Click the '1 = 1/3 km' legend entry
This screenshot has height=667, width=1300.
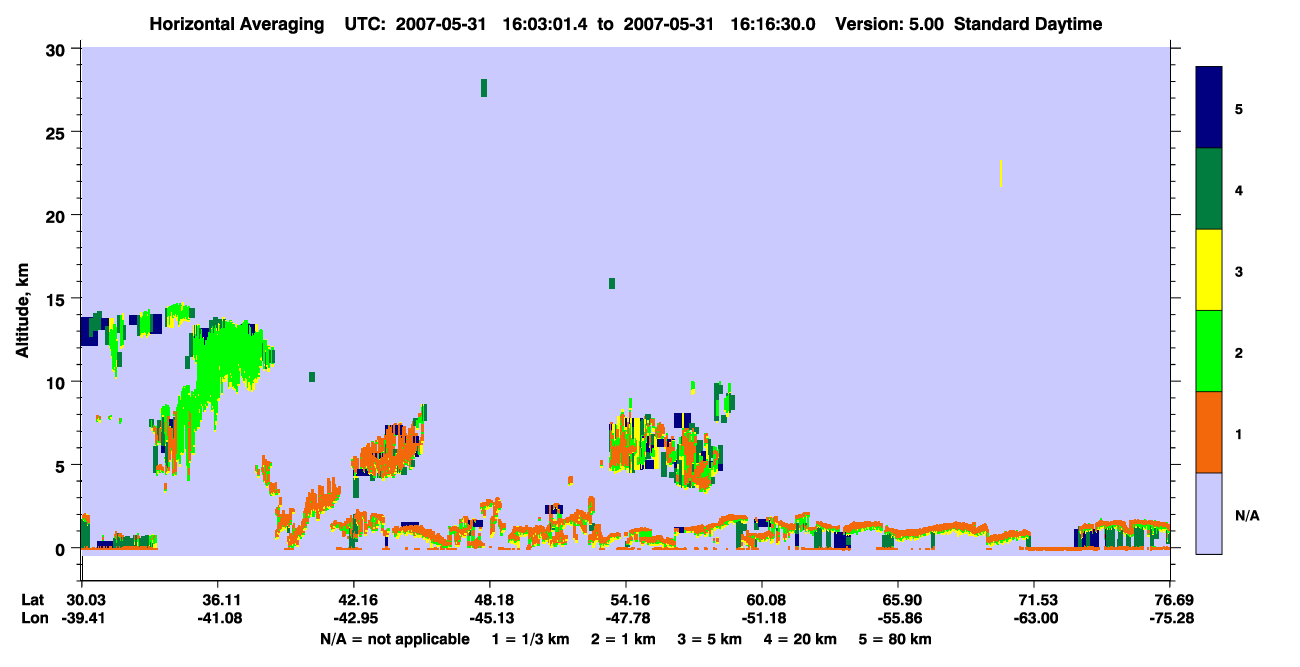529,639
